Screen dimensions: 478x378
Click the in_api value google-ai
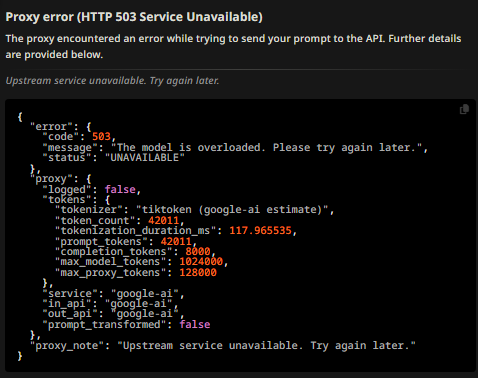point(138,303)
